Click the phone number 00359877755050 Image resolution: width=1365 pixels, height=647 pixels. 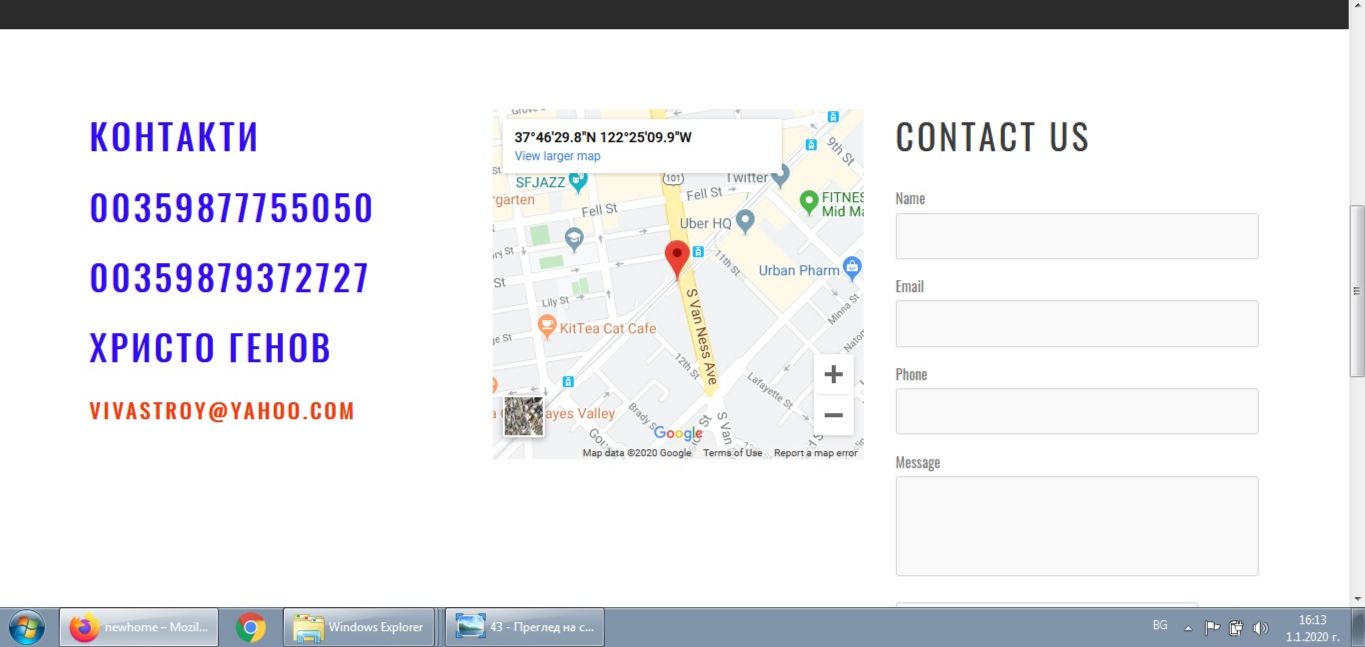231,208
